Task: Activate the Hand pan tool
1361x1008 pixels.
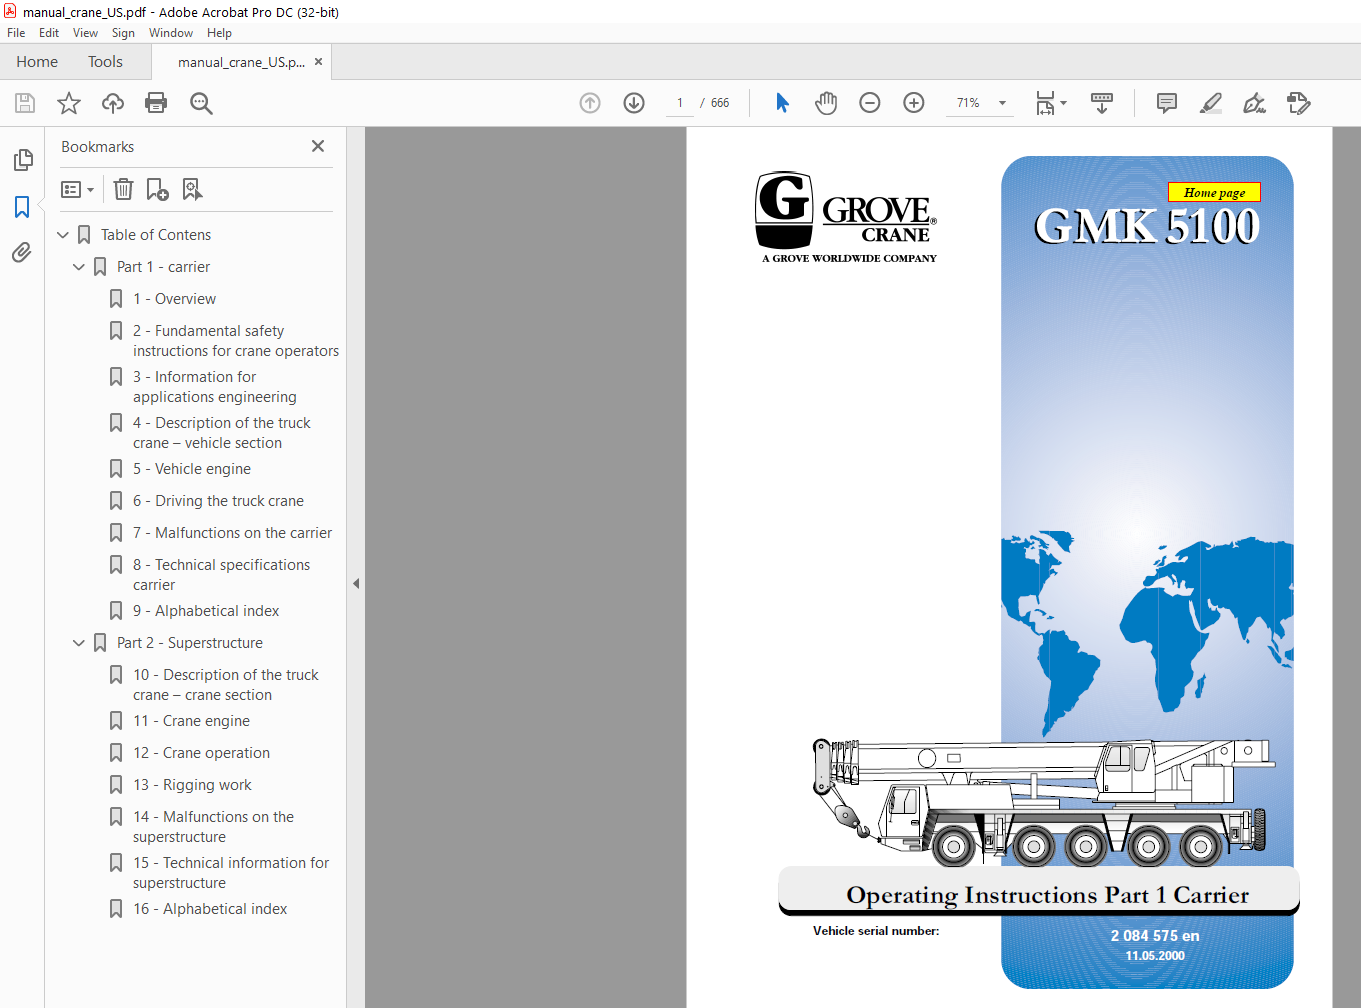Action: pyautogui.click(x=826, y=103)
